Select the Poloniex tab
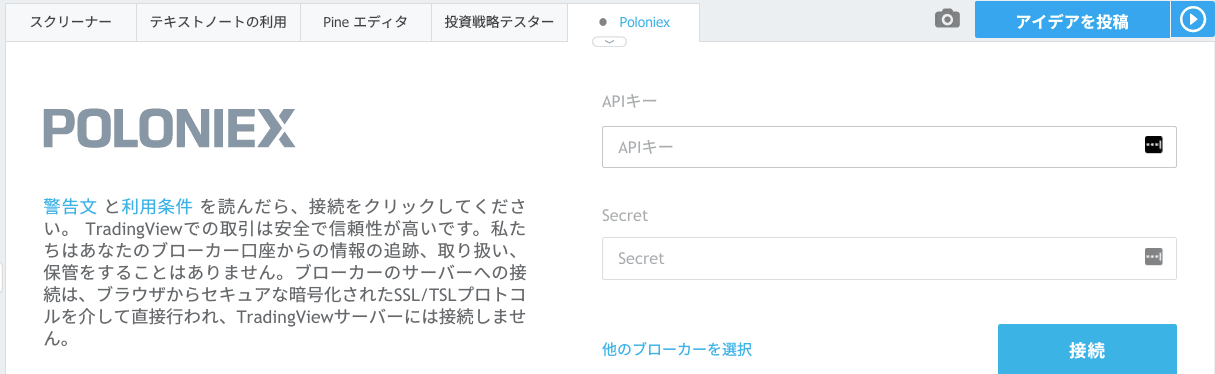The height and width of the screenshot is (374, 1215). tap(633, 21)
